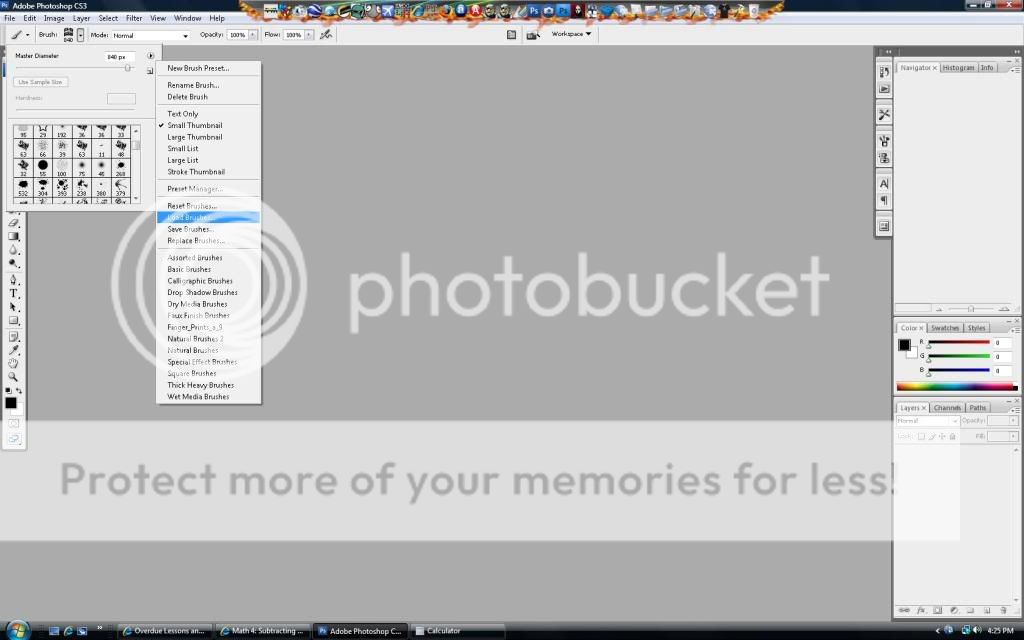Change screen mode icon at toolbox bottom
The image size is (1024, 640).
coord(14,439)
